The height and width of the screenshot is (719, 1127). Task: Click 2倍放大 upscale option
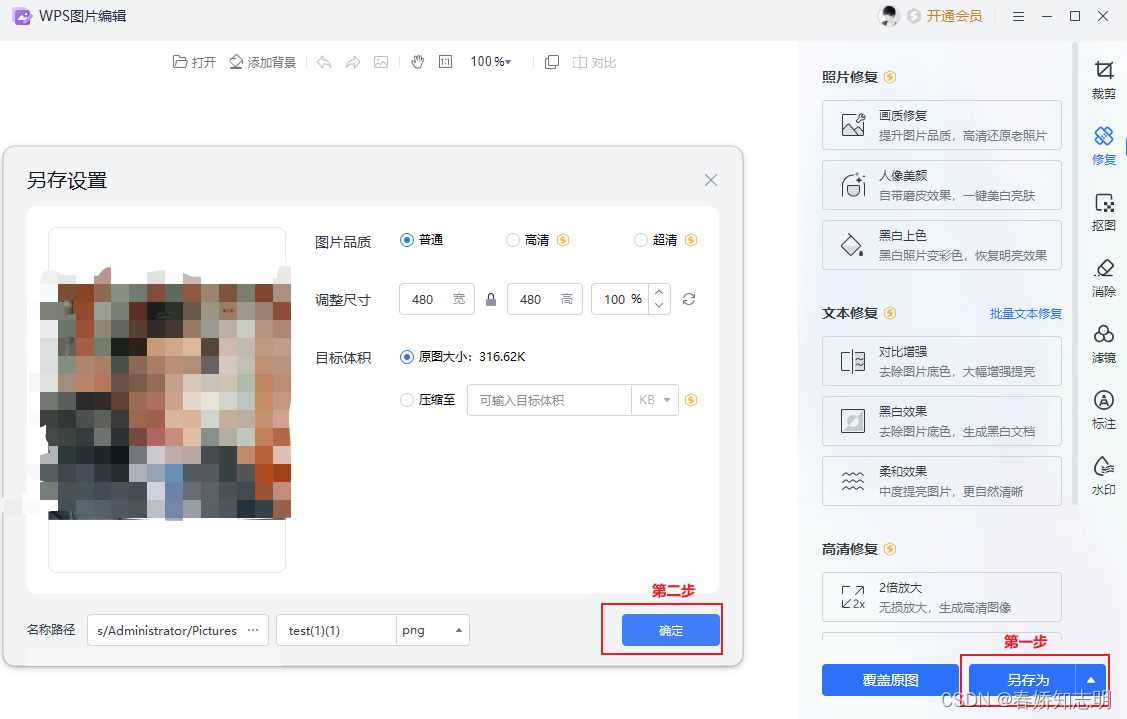942,597
